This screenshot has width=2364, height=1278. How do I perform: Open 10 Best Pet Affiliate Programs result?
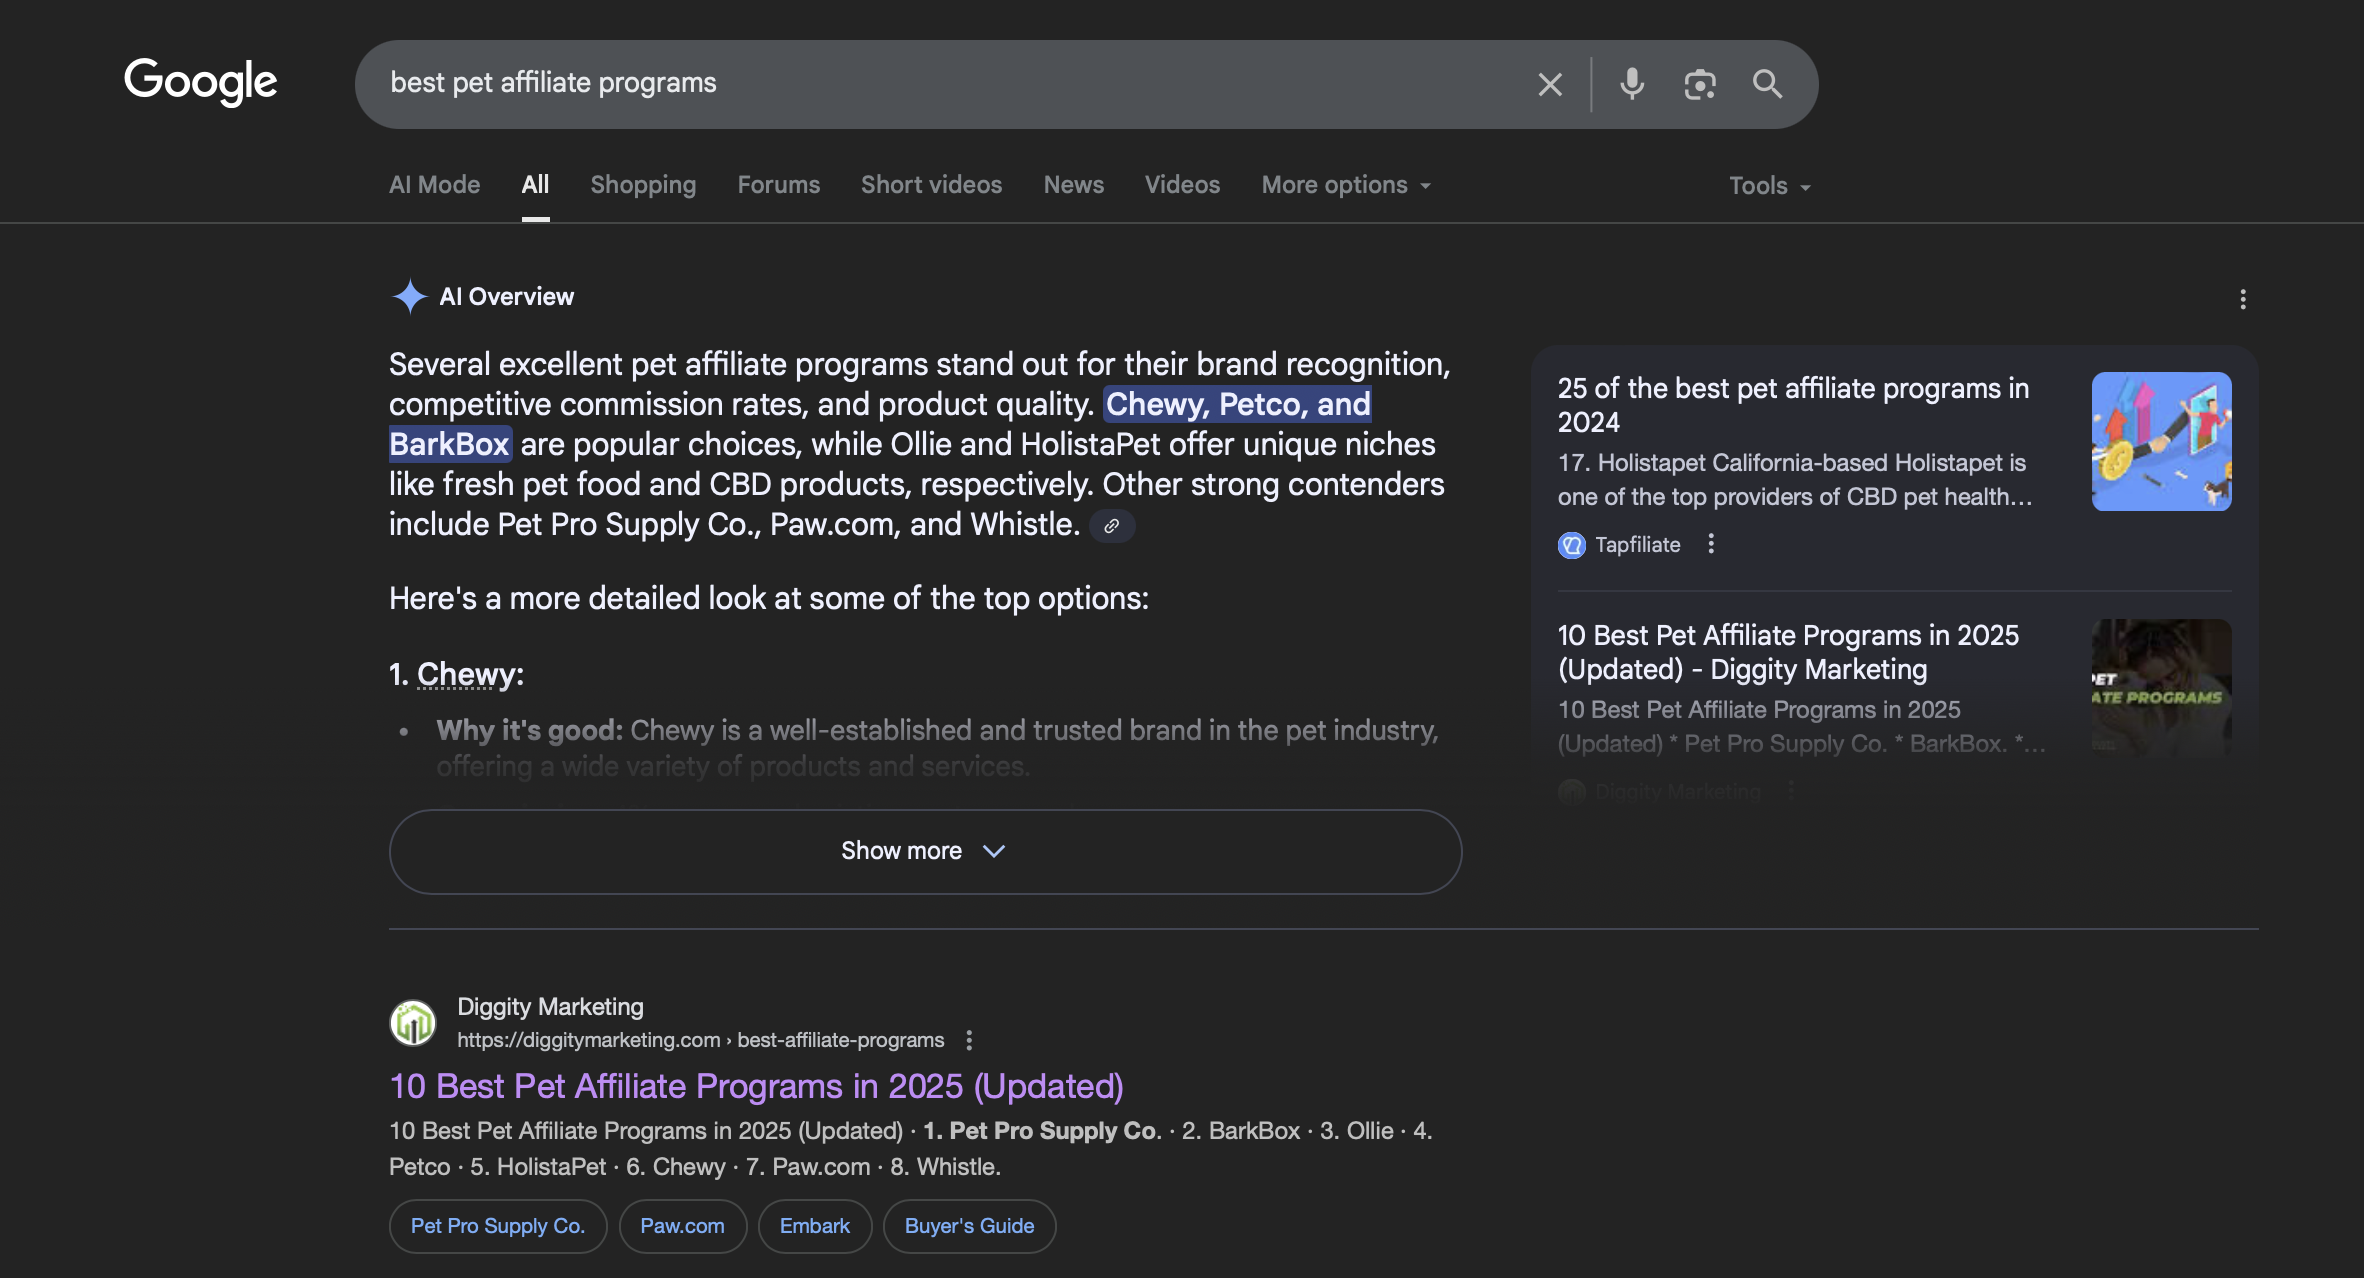(x=756, y=1087)
